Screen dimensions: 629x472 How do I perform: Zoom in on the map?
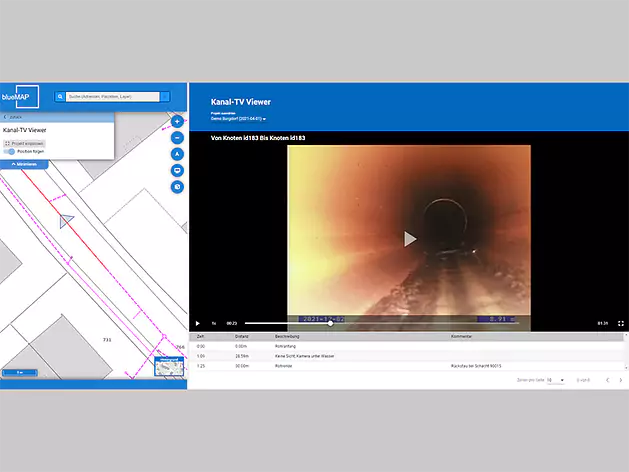(x=177, y=120)
